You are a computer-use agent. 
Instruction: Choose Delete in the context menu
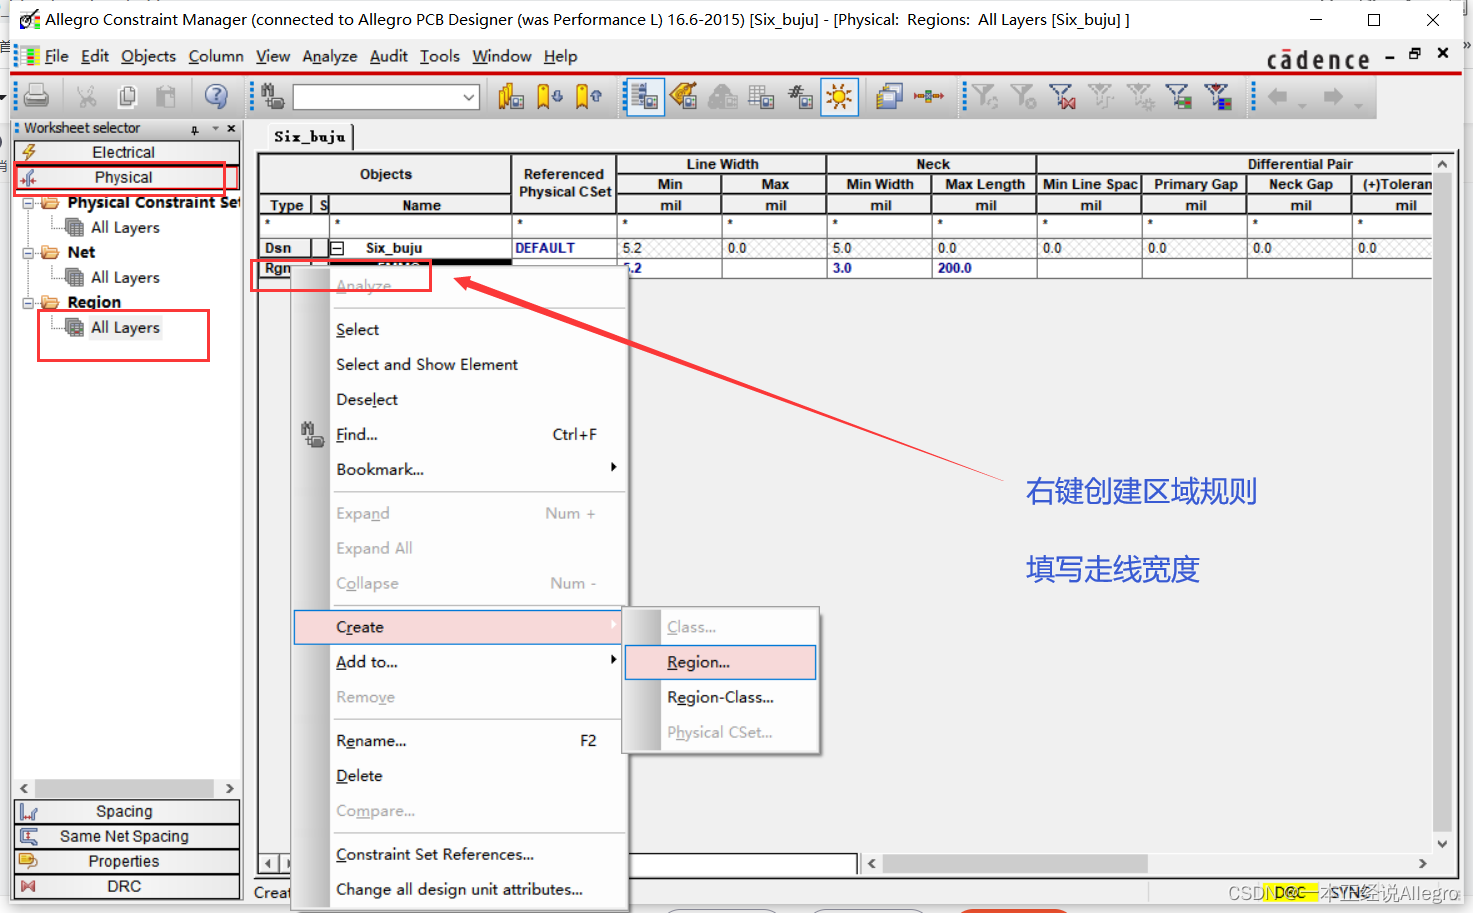click(x=359, y=776)
